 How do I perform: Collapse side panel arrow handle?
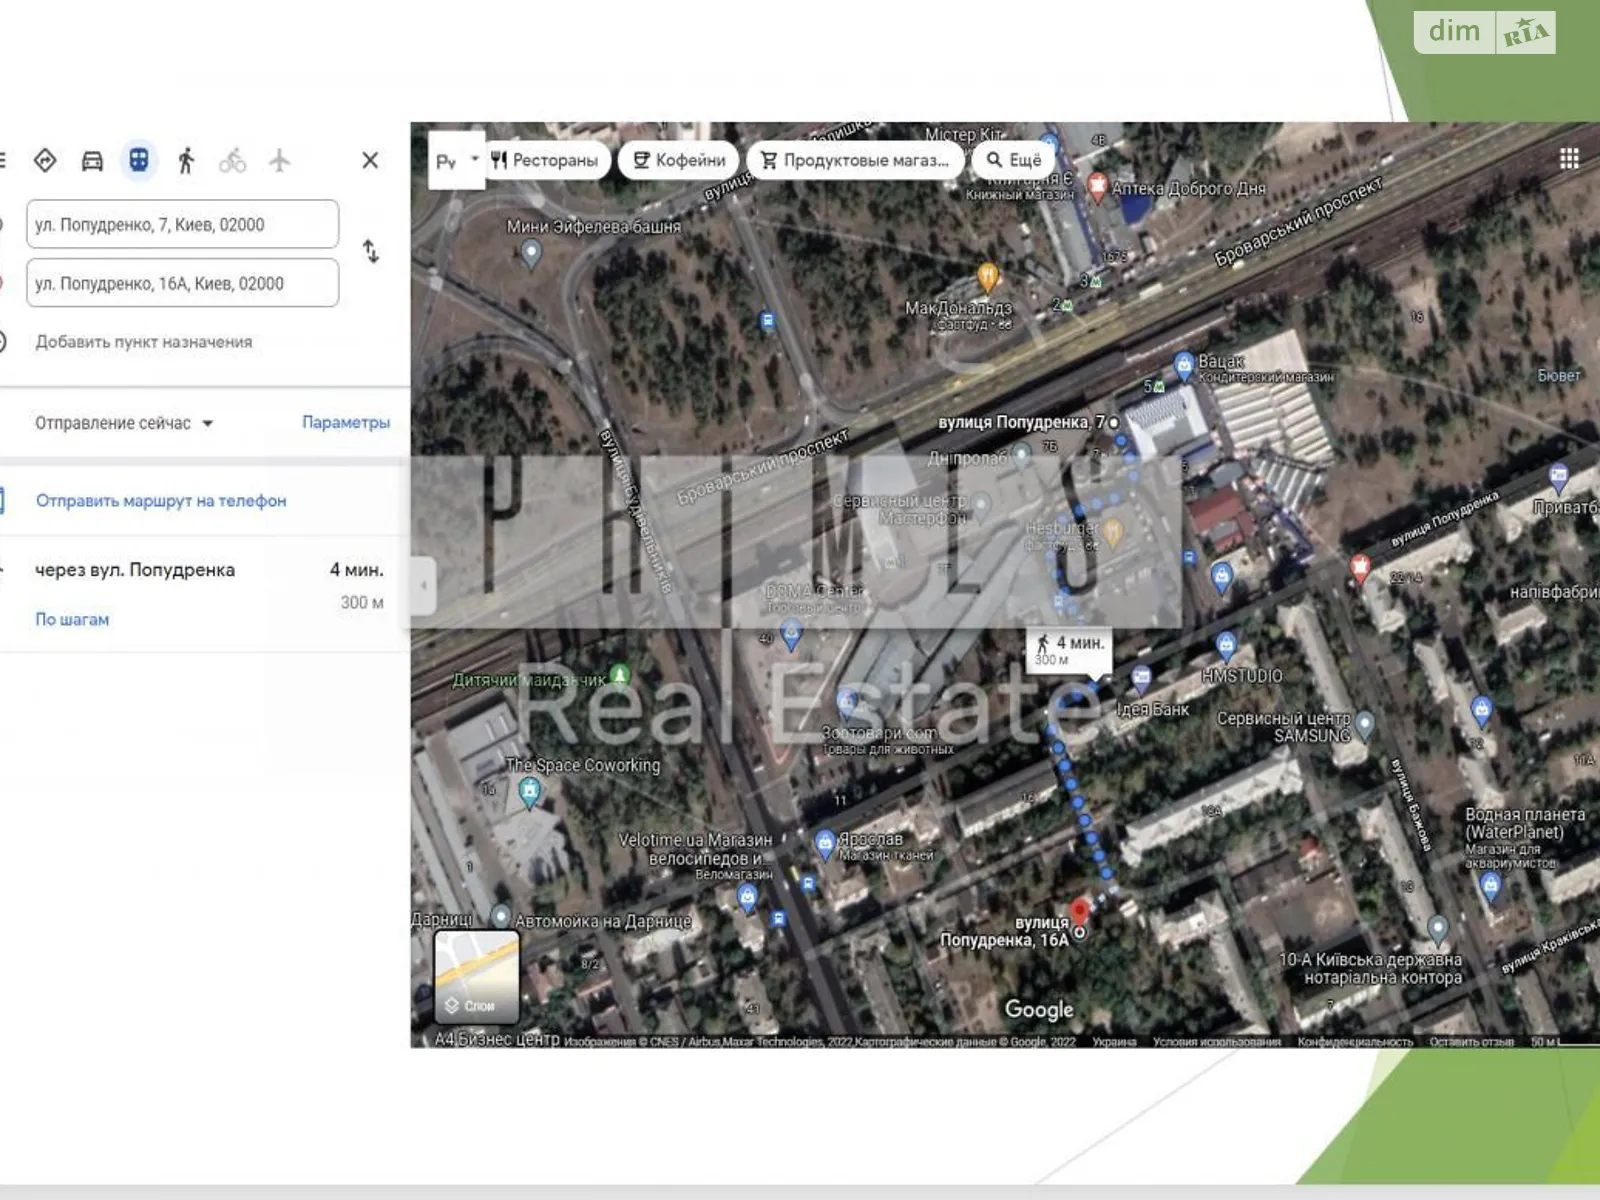424,585
